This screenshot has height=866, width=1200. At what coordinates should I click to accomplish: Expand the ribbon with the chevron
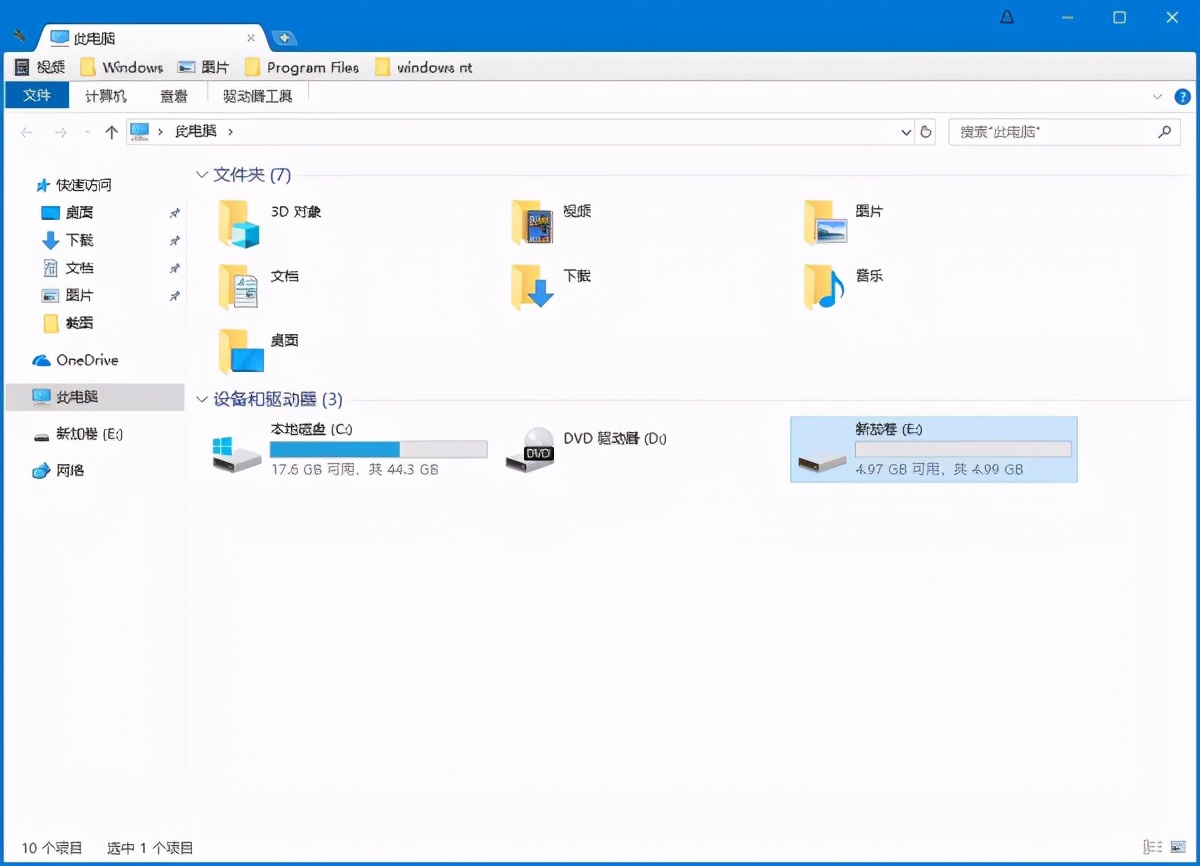1158,97
